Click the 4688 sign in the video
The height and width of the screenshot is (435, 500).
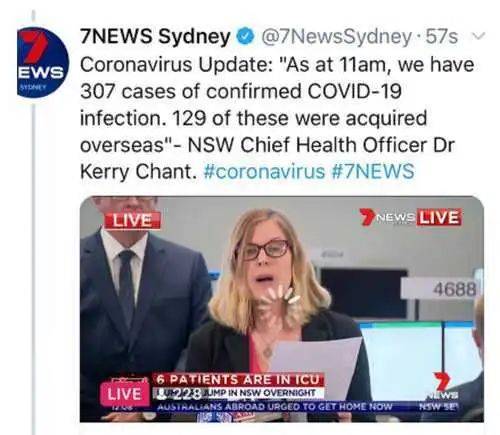455,289
